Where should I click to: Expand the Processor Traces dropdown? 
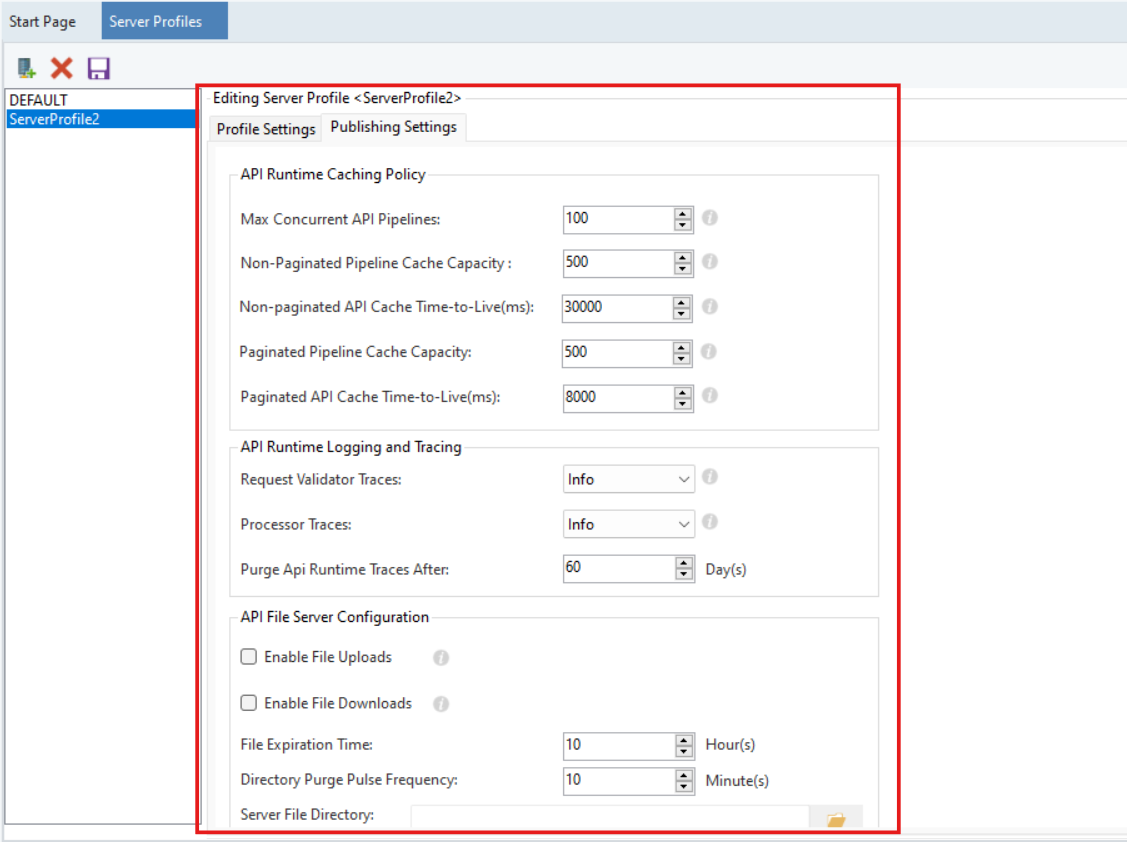click(x=684, y=525)
